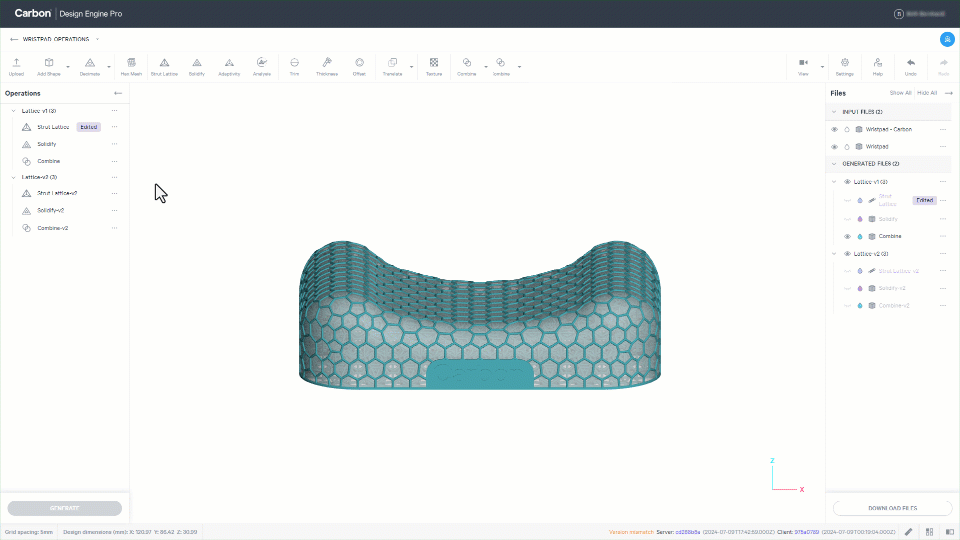Open the Adaptivity tool
The width and height of the screenshot is (960, 540).
coord(229,66)
